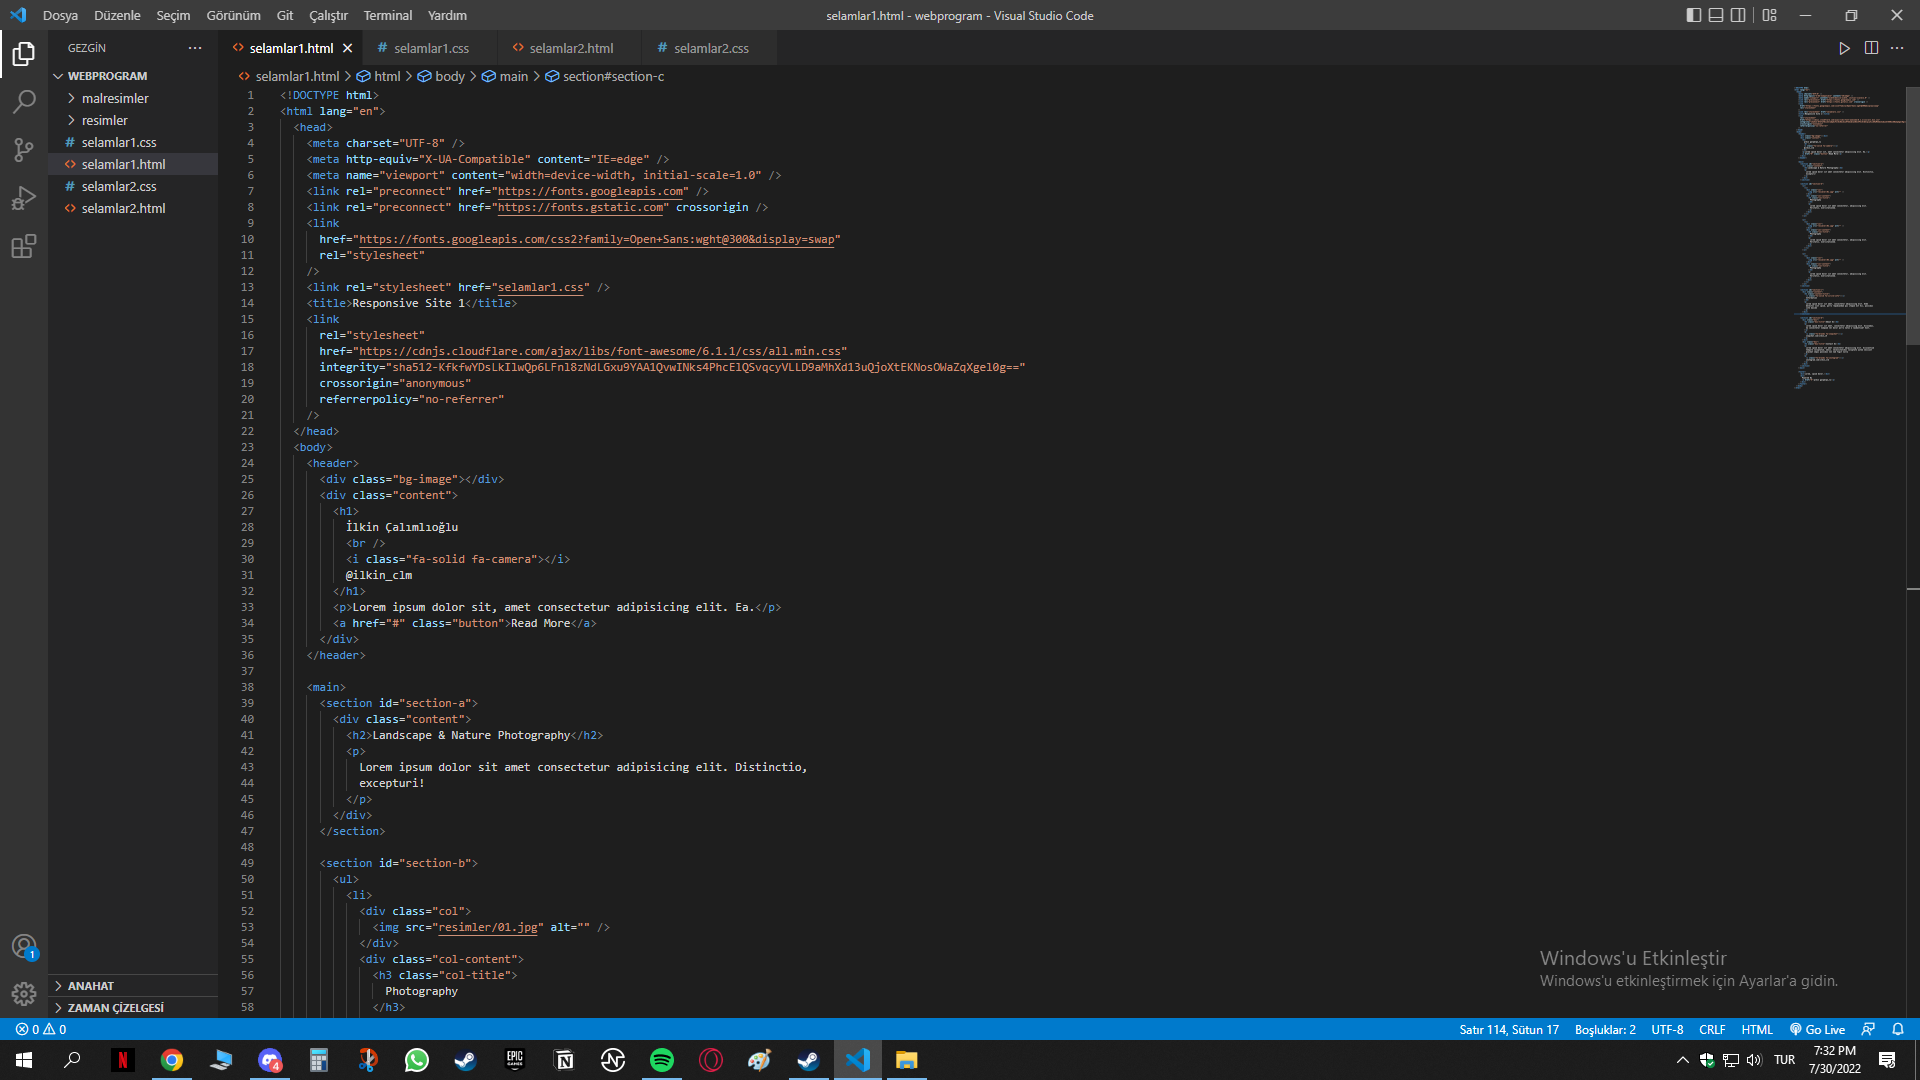Open the main breadcrumb dropdown
This screenshot has height=1080, width=1920.
[x=505, y=76]
